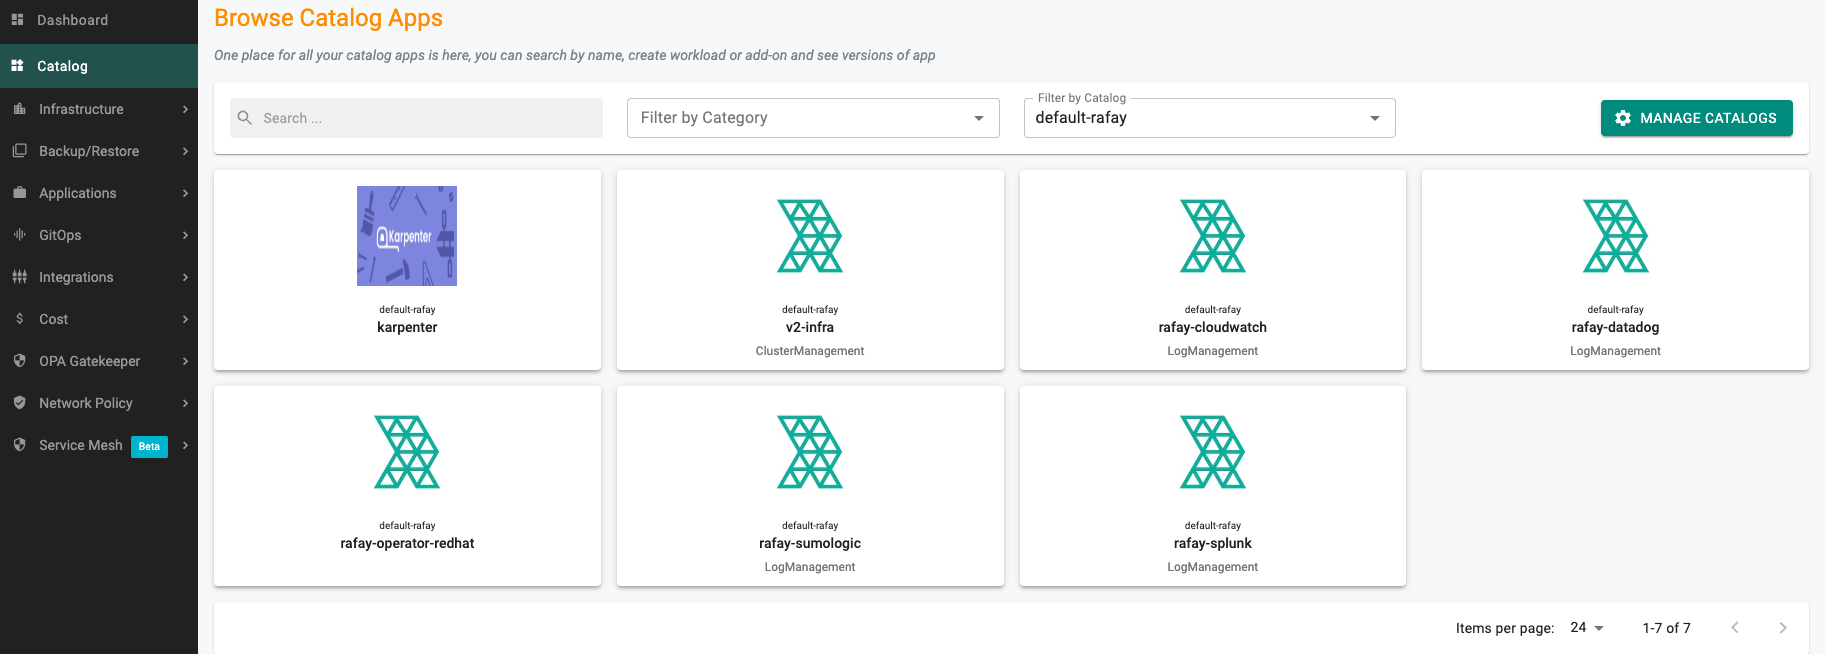This screenshot has height=654, width=1825.
Task: Open GitOps menu item
Action: coord(99,235)
